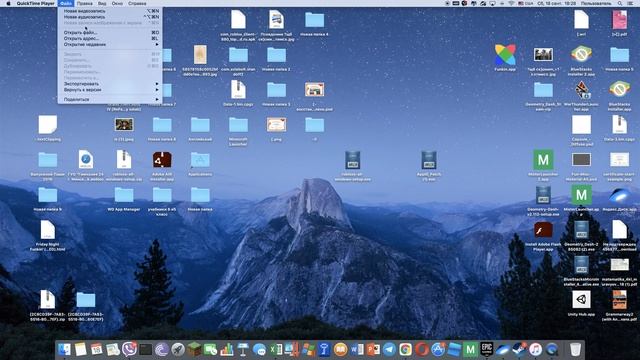Viewport: 640px width, 360px height.
Task: Select the 'Новая папка 4' folder
Action: [x=315, y=20]
